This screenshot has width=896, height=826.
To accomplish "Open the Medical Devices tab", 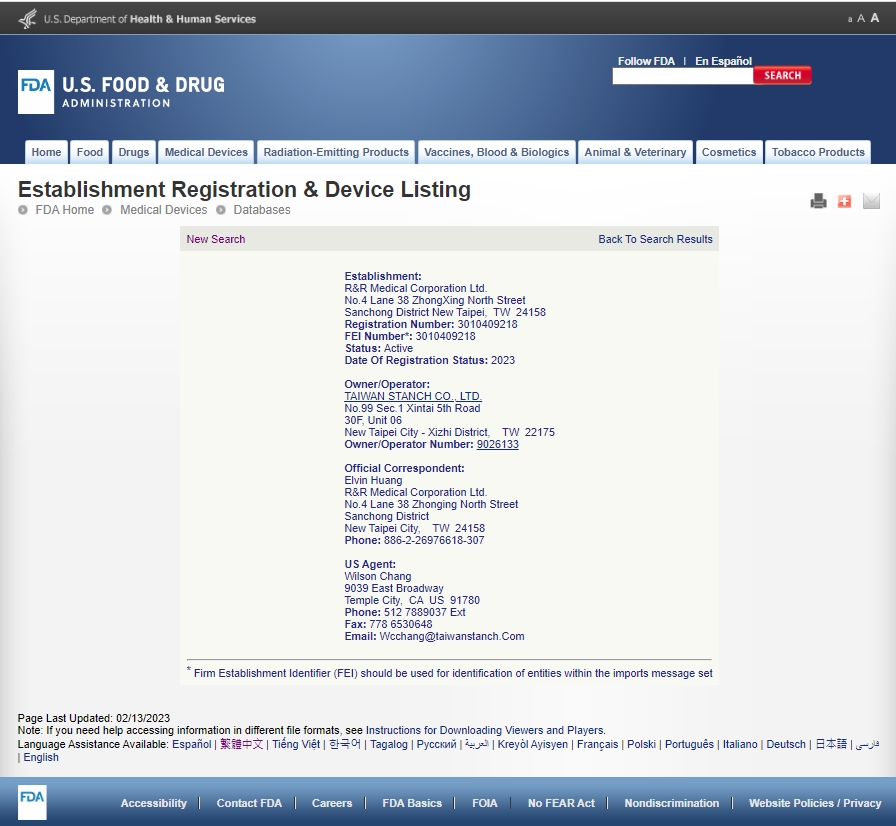I will (206, 152).
